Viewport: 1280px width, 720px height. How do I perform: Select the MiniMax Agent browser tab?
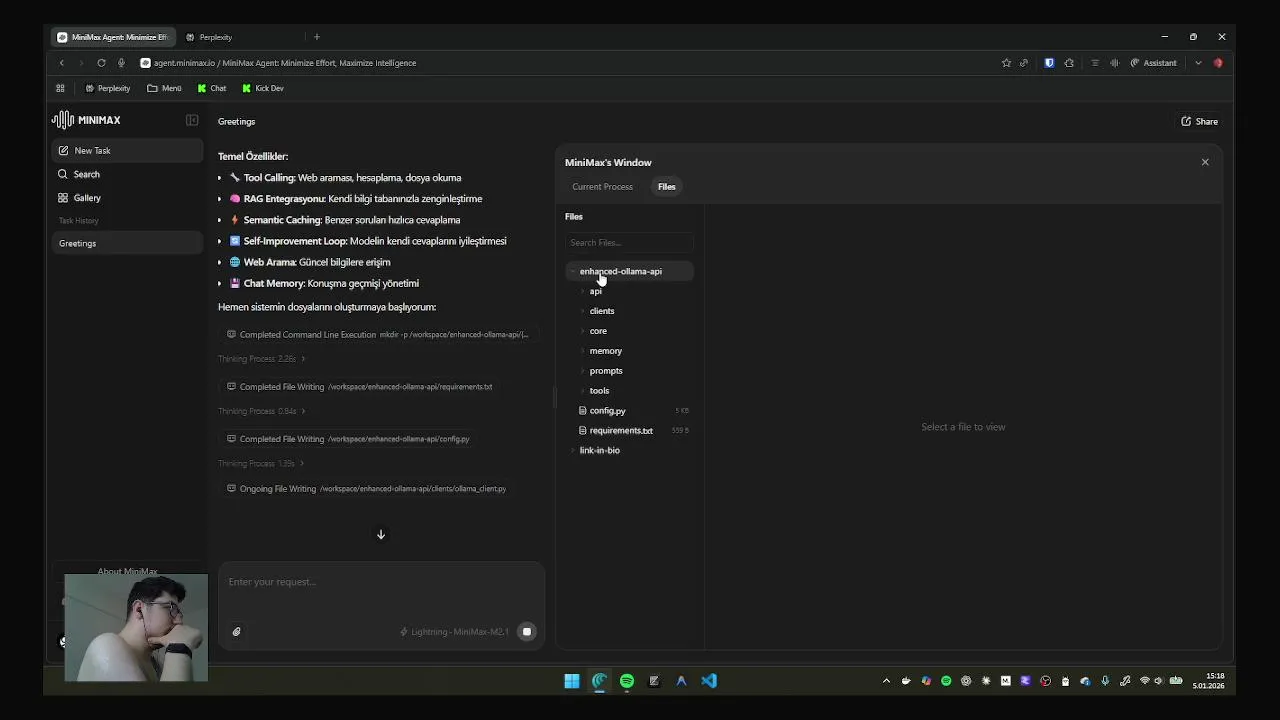[112, 37]
